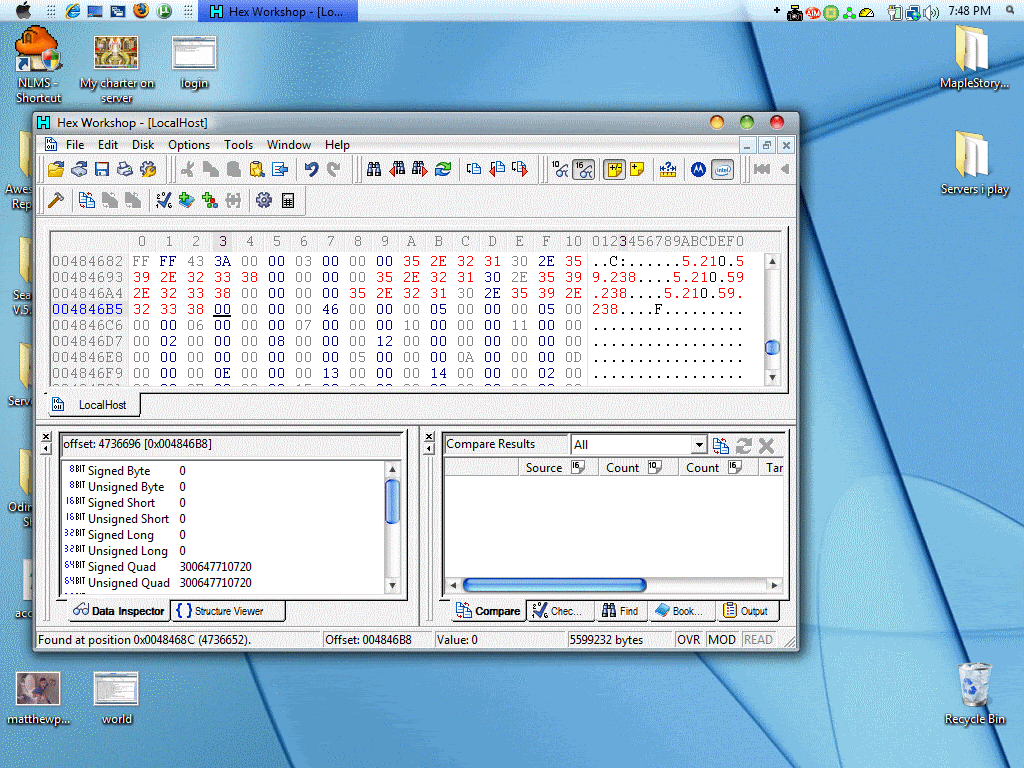Switch to the Bookmarks tab
Viewport: 1024px width, 768px height.
tap(681, 611)
